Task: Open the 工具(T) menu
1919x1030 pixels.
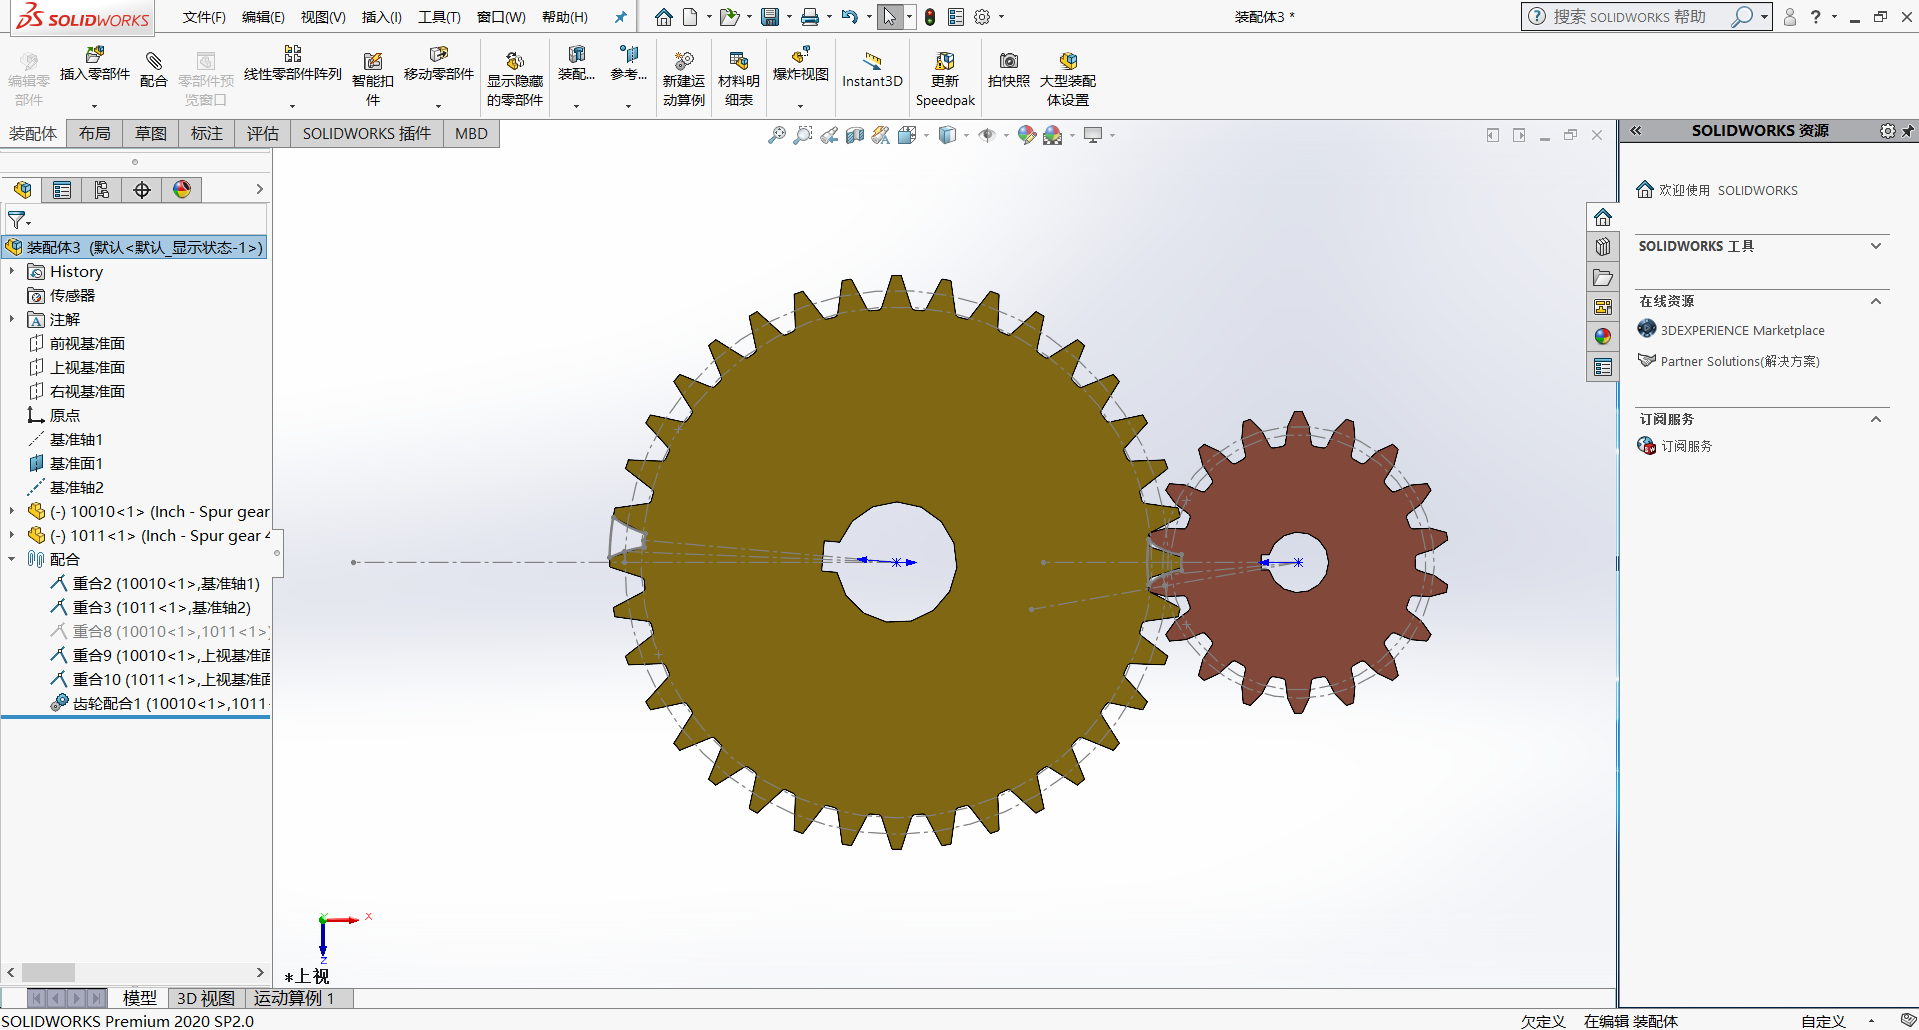Action: (437, 17)
